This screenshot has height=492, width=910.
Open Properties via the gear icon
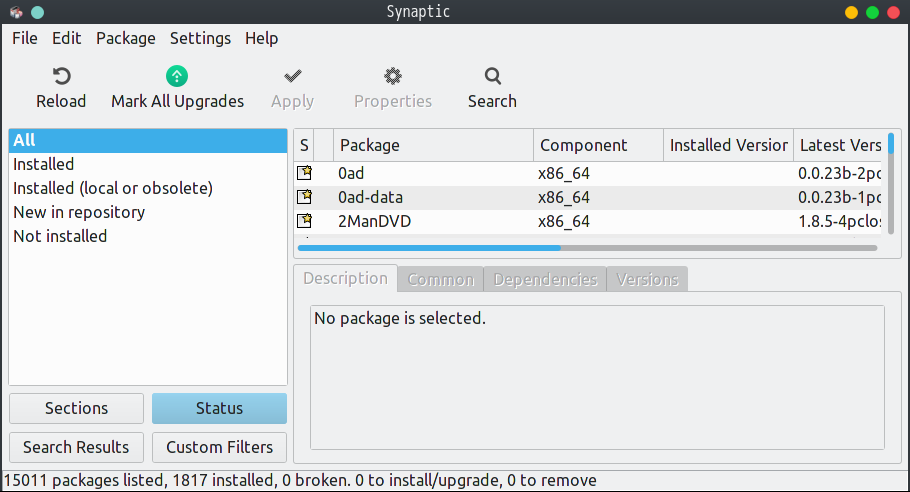[393, 76]
